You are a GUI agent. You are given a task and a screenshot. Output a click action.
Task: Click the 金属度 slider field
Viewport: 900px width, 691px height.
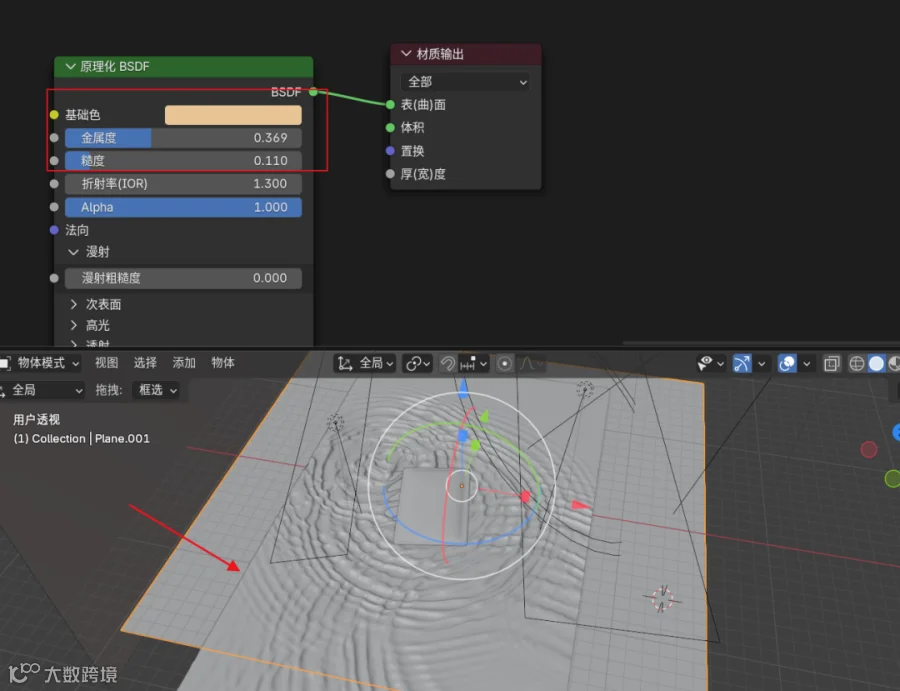click(183, 138)
